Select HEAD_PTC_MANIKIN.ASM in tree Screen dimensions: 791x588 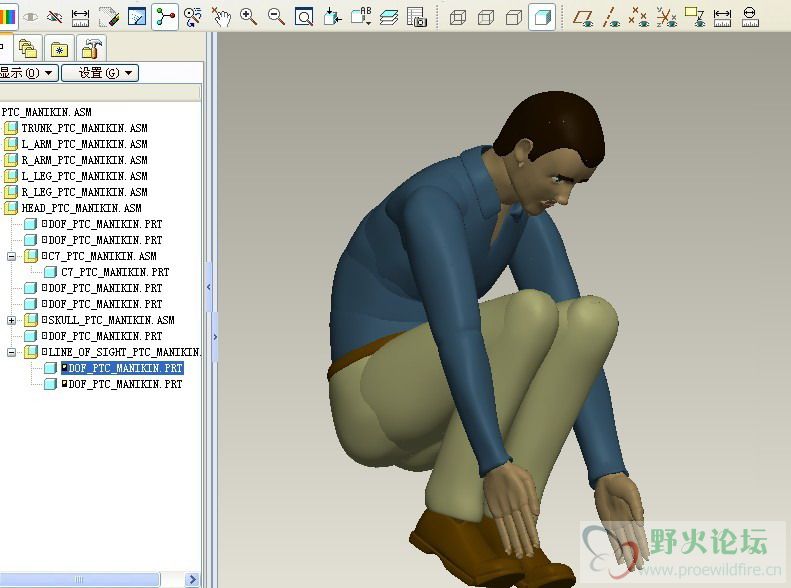point(81,208)
